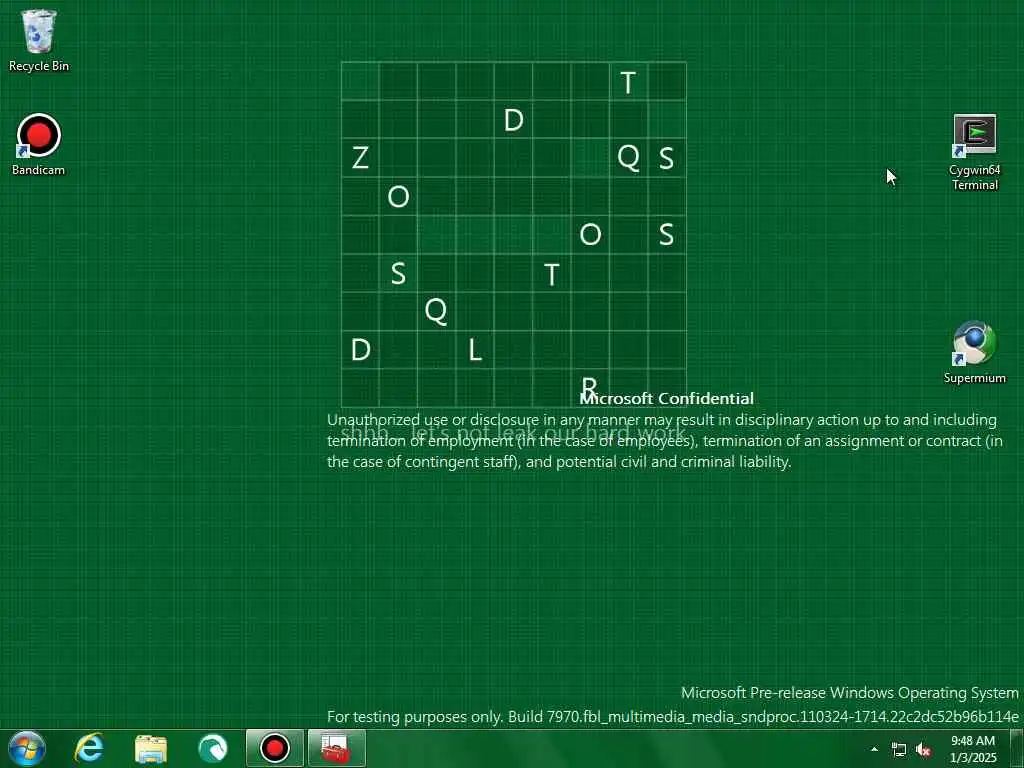Switch to Bandicam recorder in the taskbar
Image resolution: width=1024 pixels, height=768 pixels.
[x=275, y=748]
